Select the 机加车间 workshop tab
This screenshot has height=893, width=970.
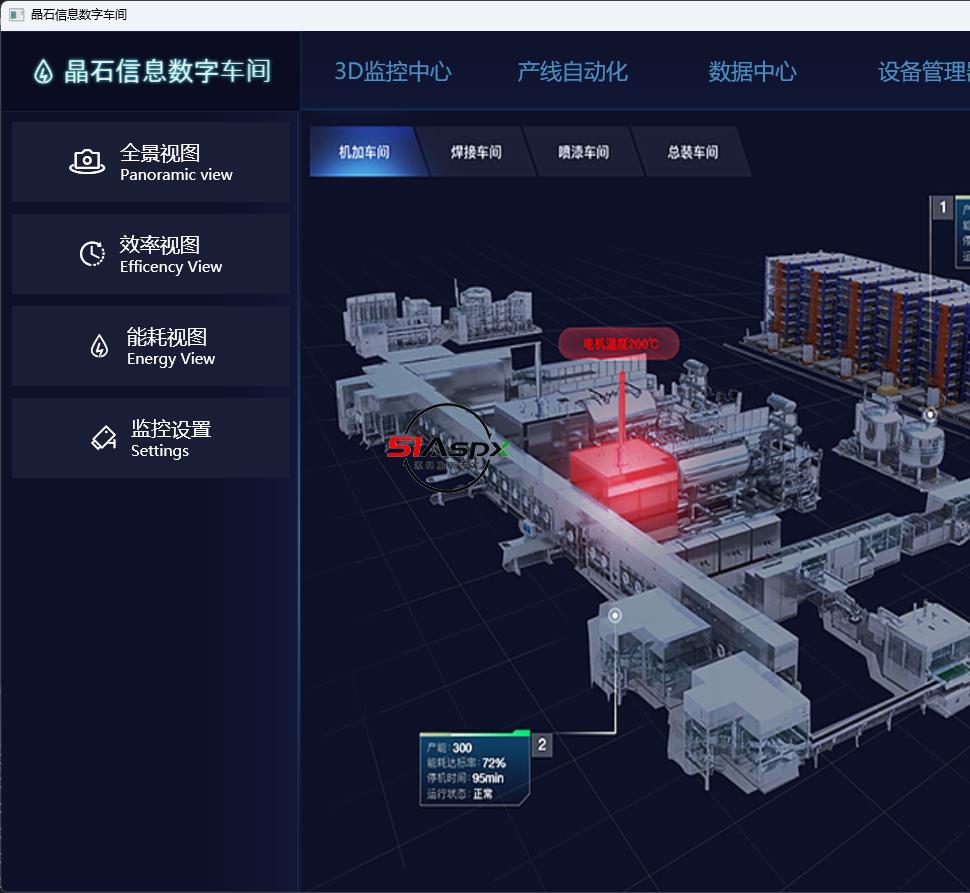(364, 152)
